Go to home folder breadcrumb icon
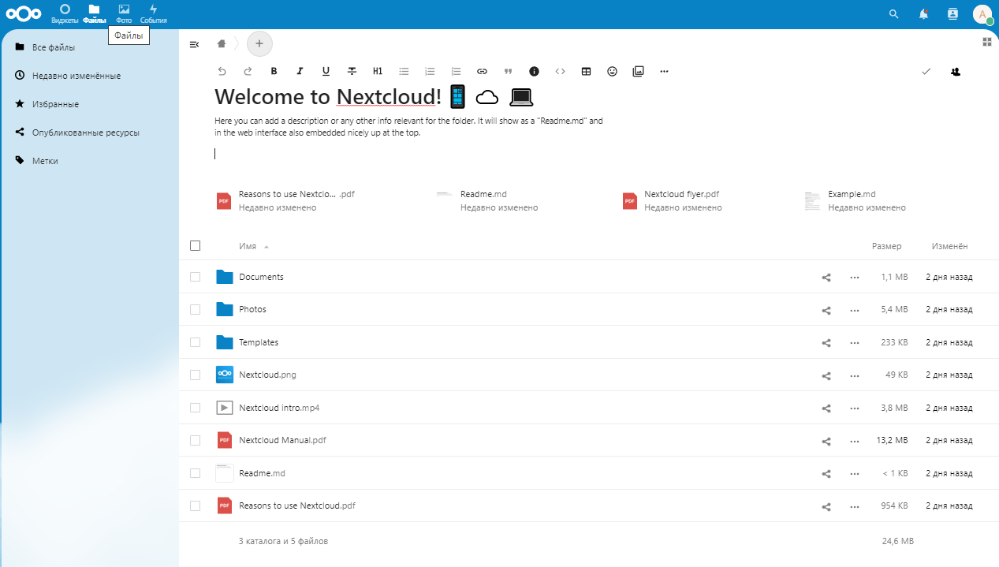The height and width of the screenshot is (567, 999). (221, 43)
